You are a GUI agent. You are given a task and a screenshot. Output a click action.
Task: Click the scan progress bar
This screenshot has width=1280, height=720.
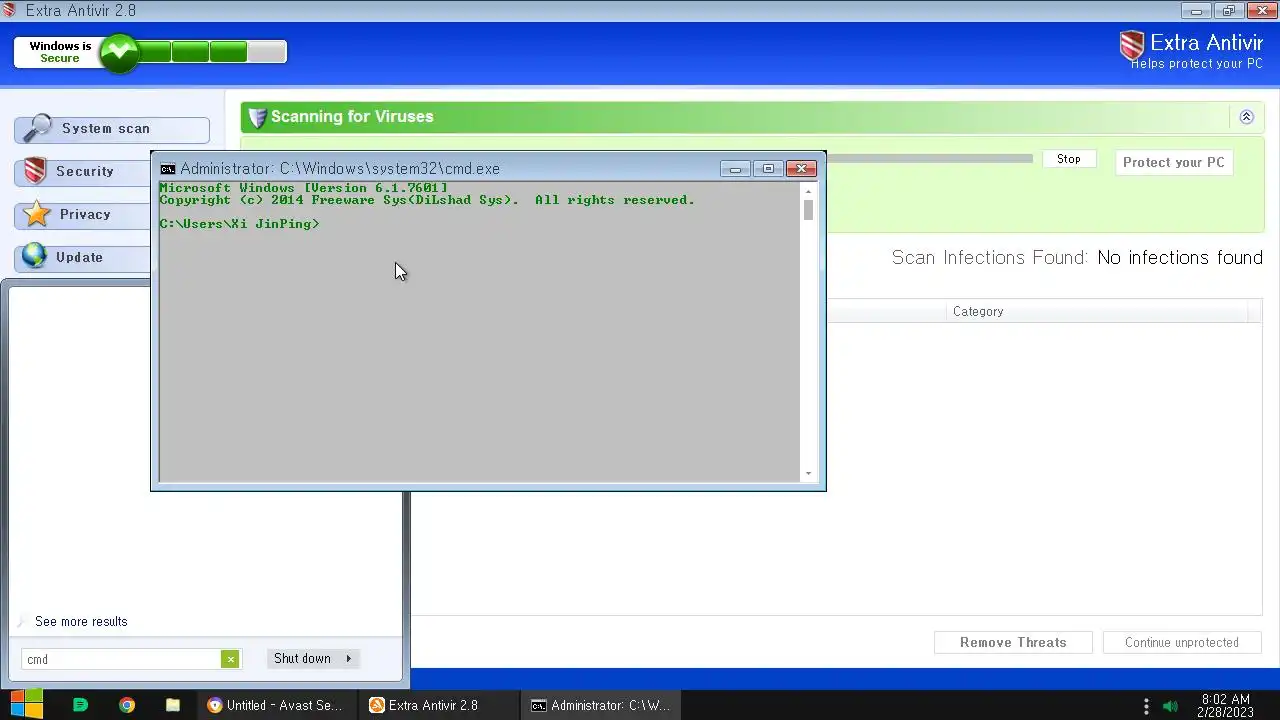pyautogui.click(x=929, y=158)
